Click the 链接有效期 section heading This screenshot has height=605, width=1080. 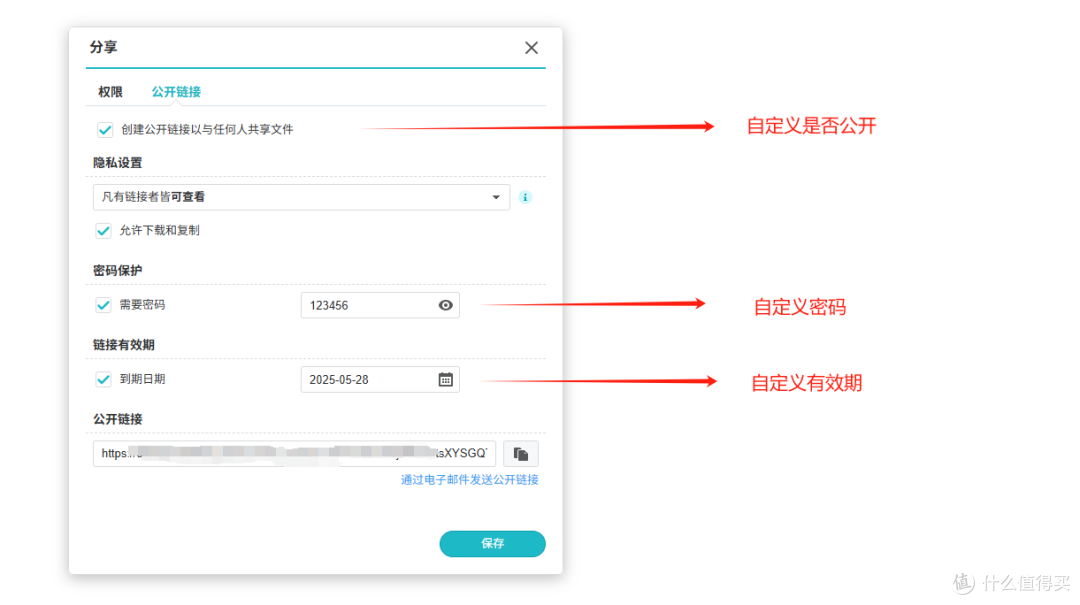124,345
